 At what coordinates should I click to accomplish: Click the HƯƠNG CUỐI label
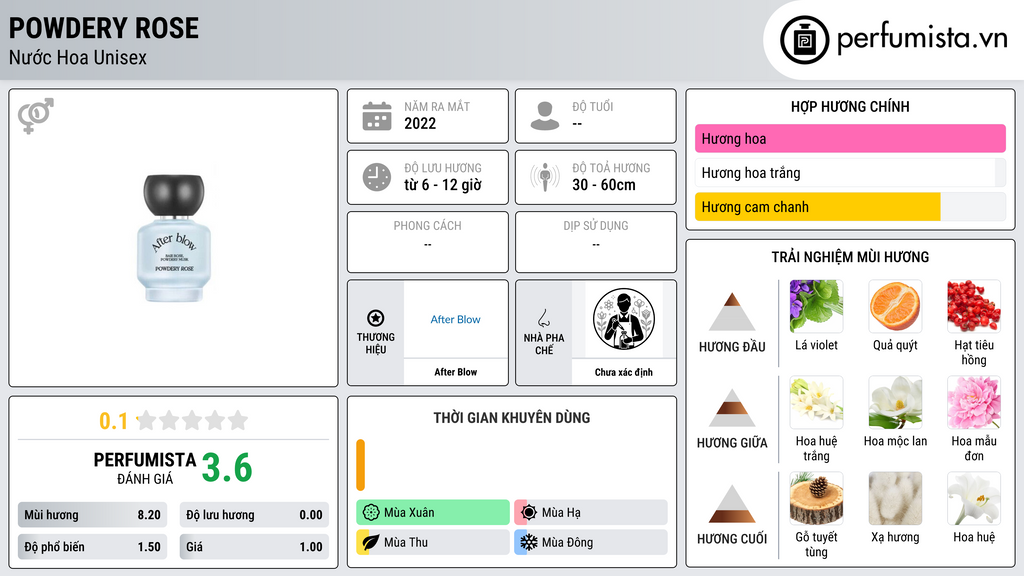[732, 539]
